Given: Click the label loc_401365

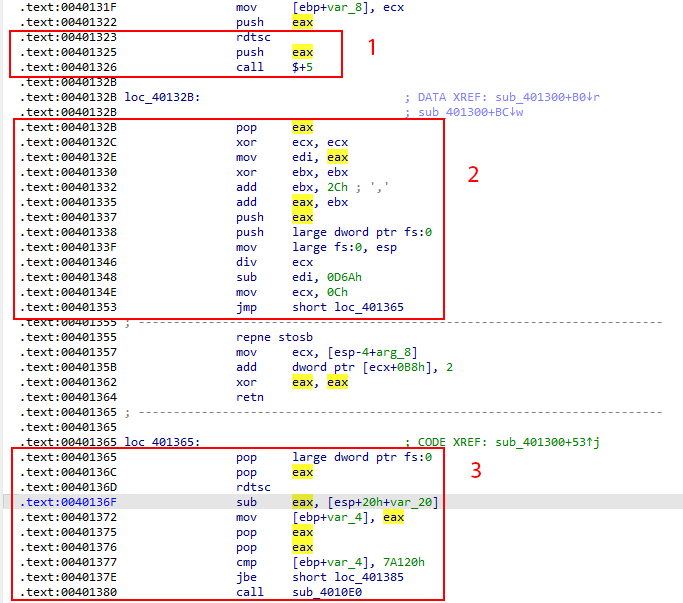Looking at the screenshot, I should coord(162,442).
